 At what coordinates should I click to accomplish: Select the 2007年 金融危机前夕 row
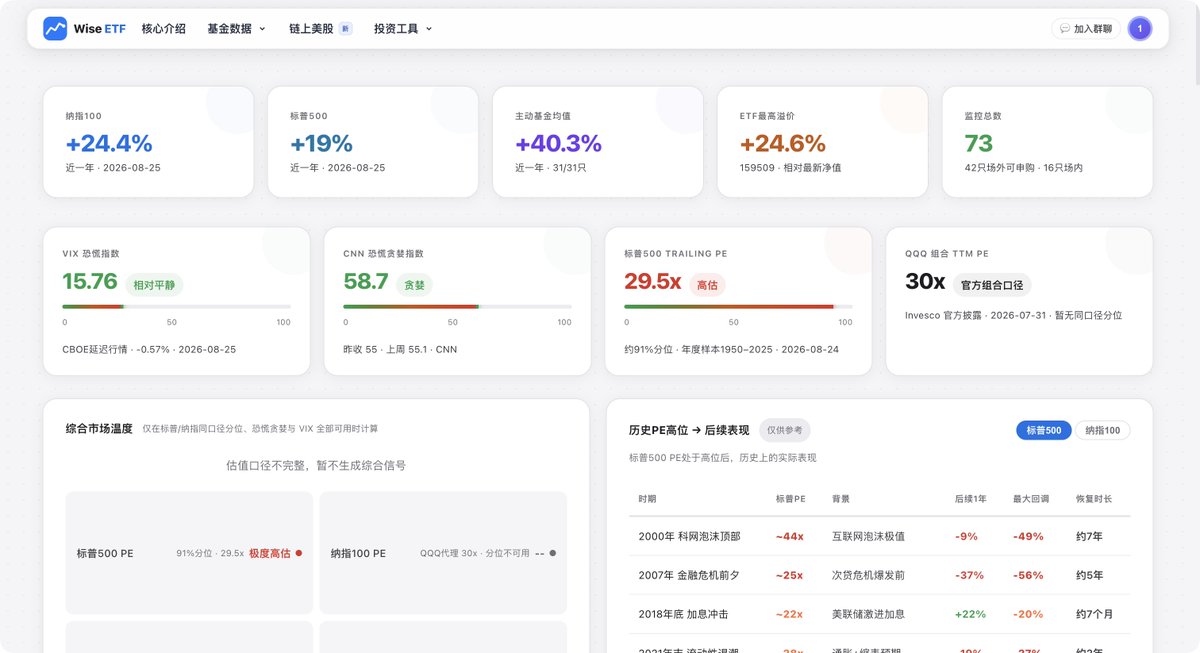point(880,575)
